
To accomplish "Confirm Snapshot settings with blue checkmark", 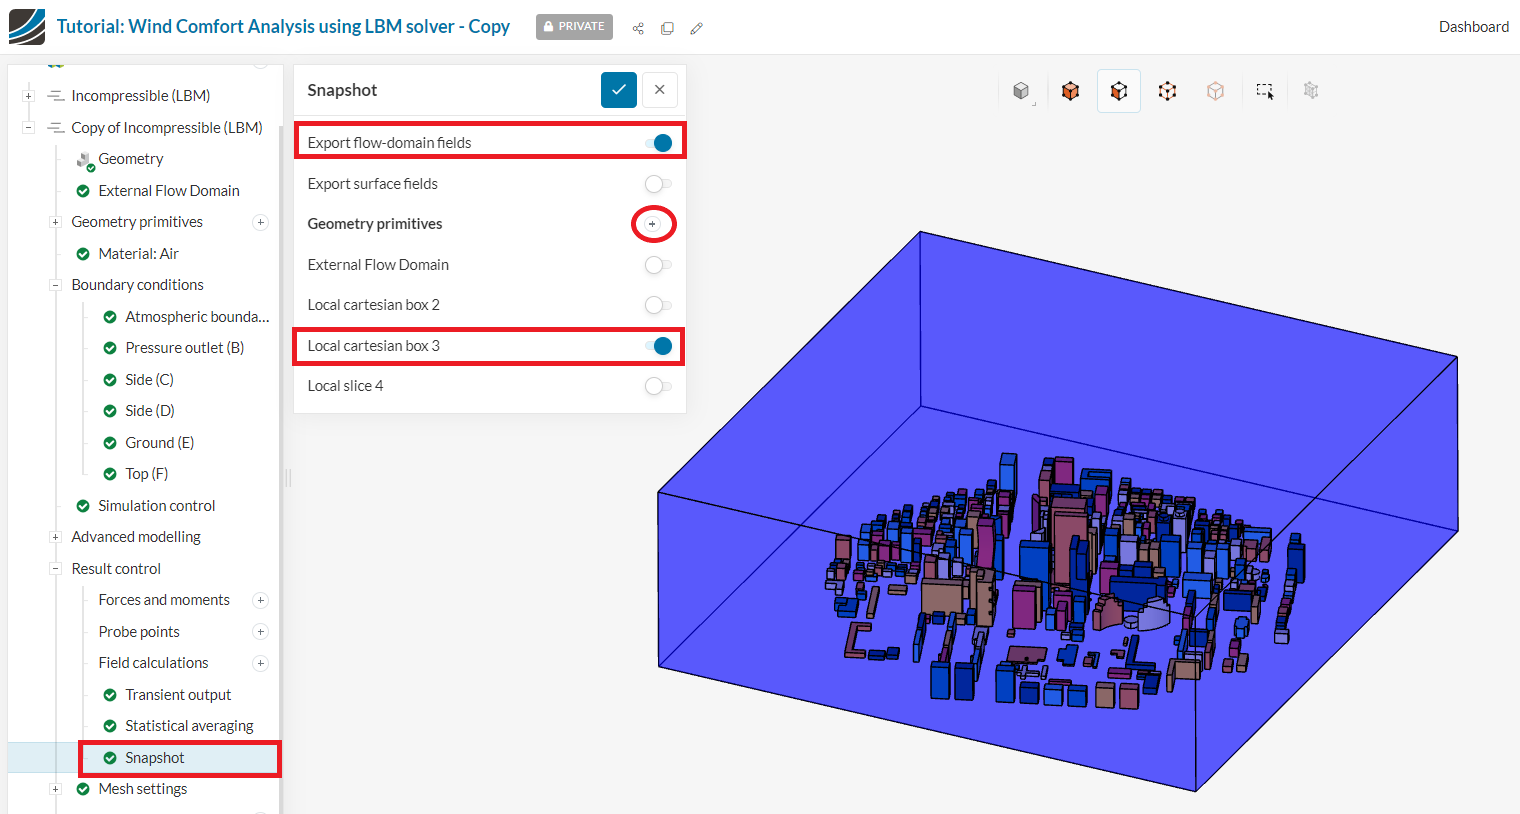I will coord(618,89).
